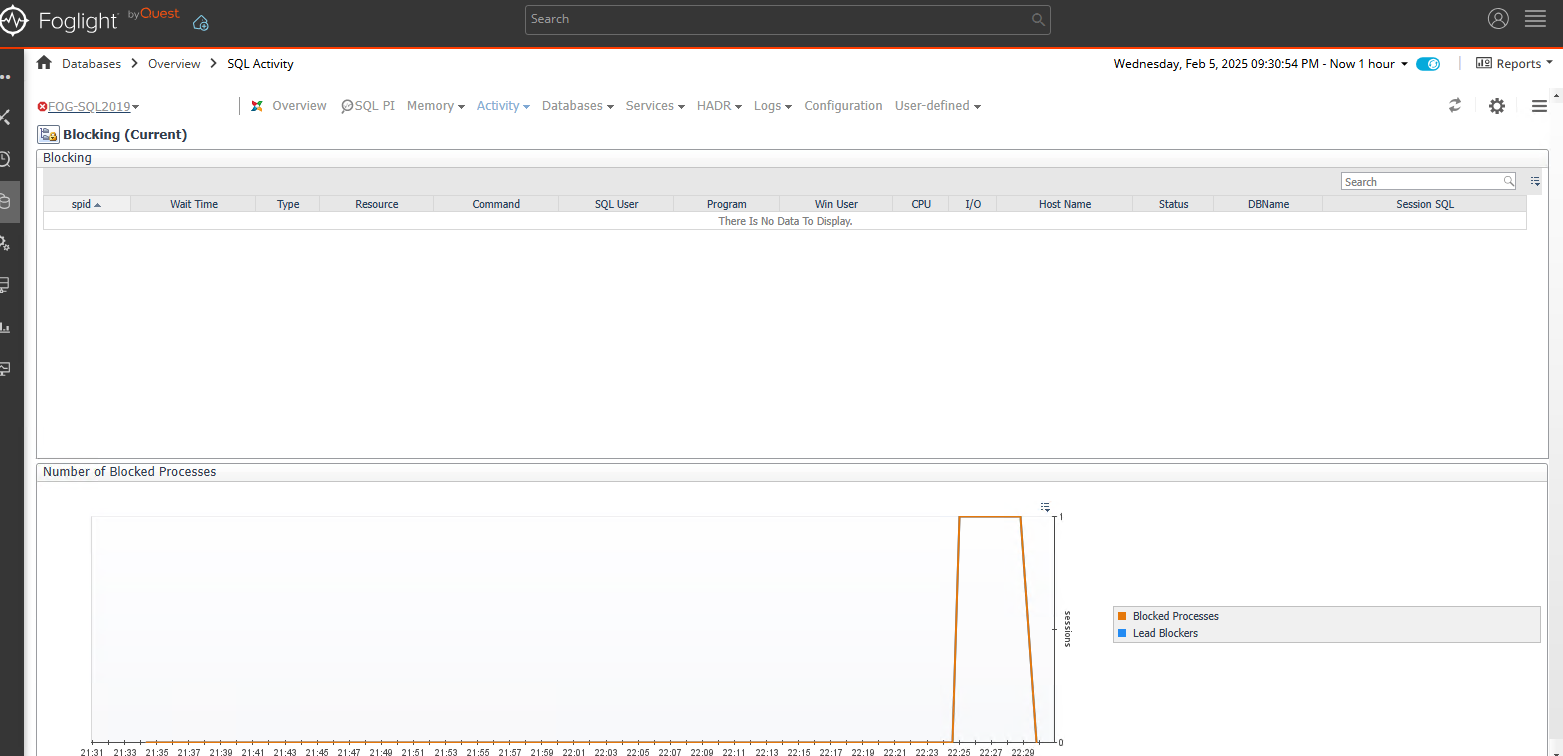Screen dimensions: 1563x756
Task: Open the user profile icon
Action: 1497,19
